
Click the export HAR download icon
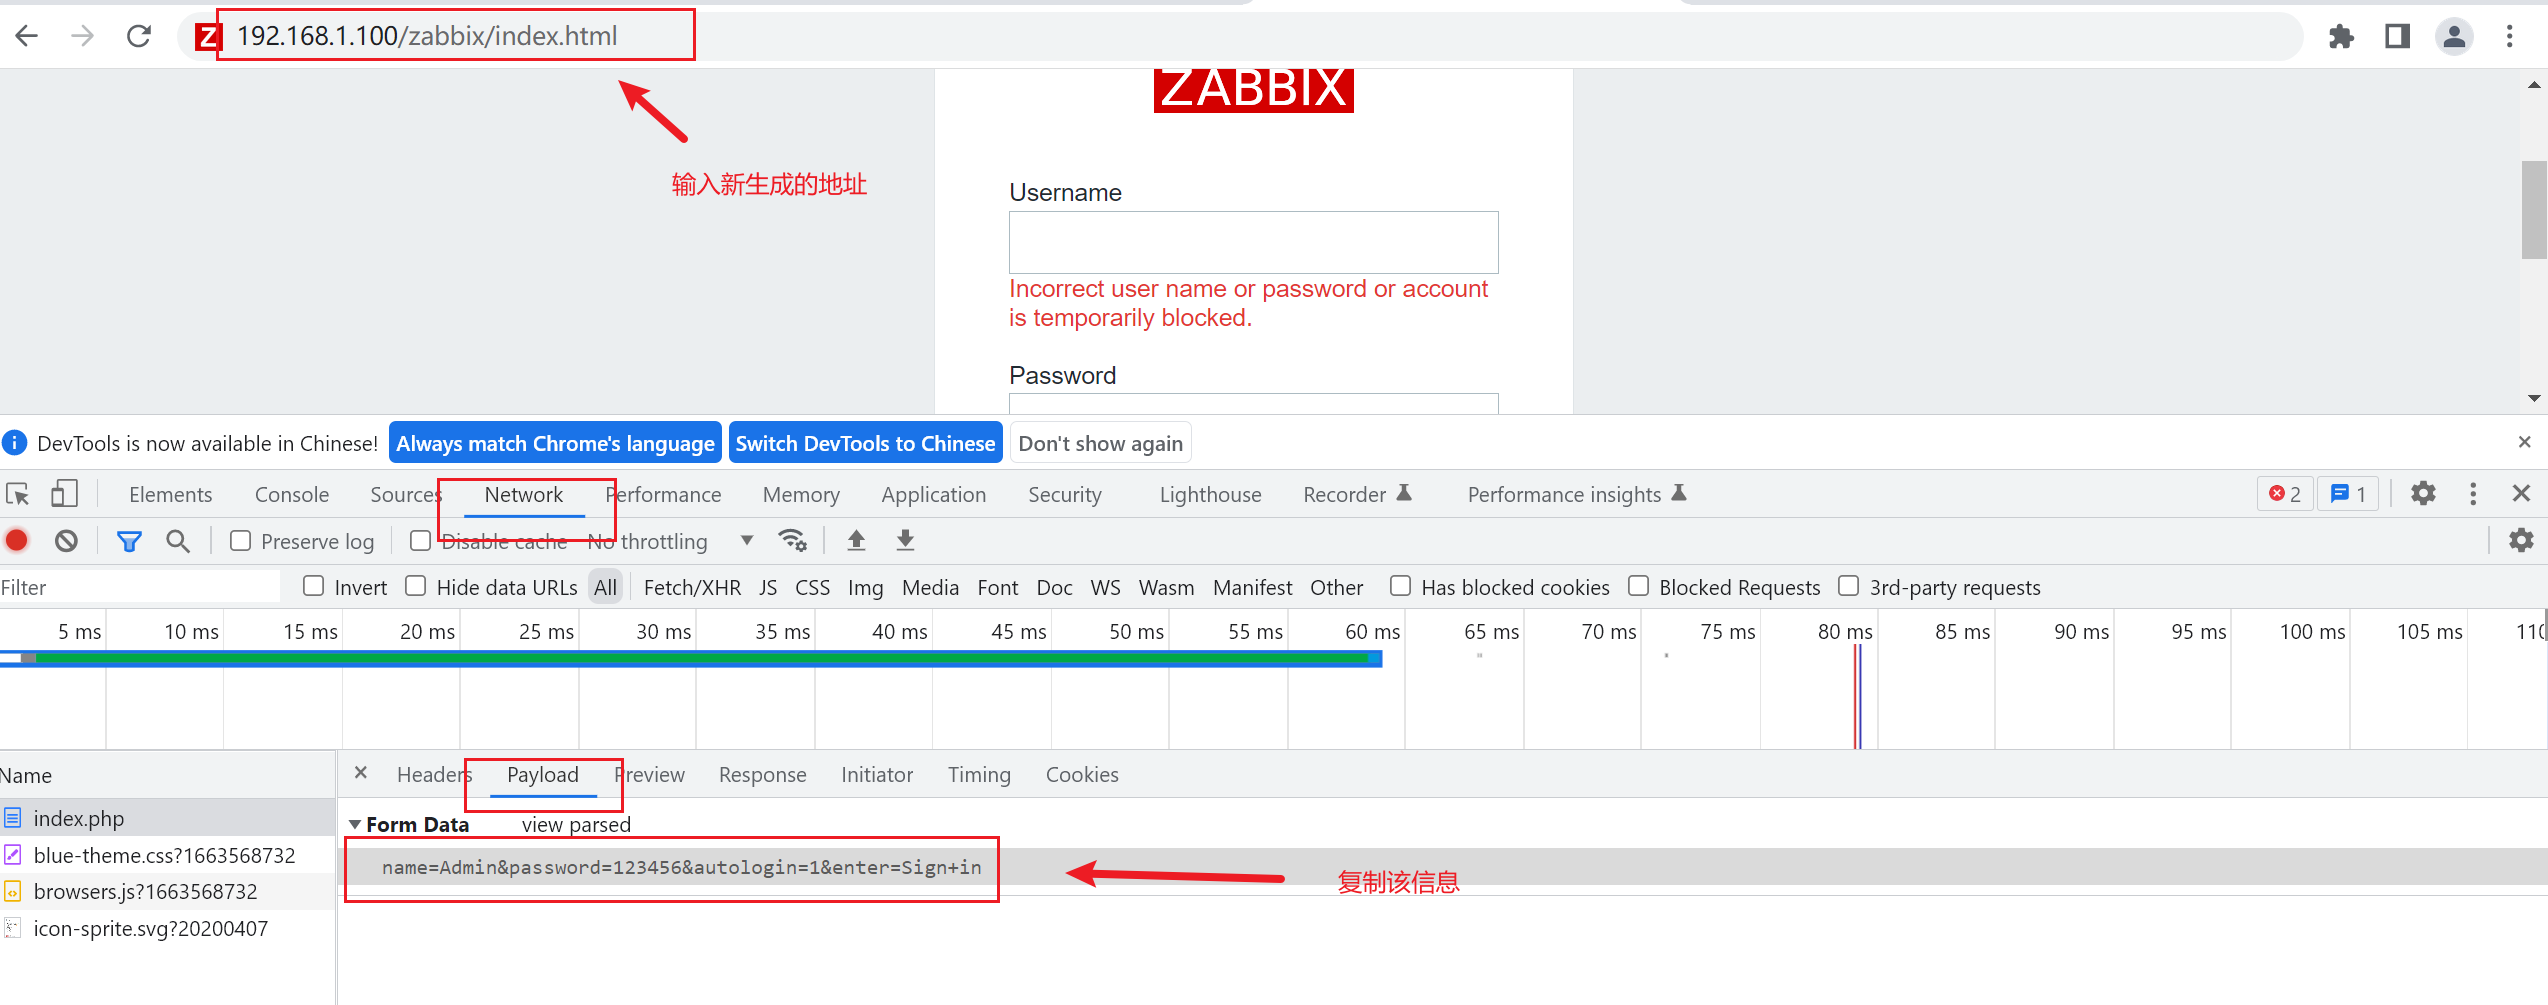click(x=905, y=541)
